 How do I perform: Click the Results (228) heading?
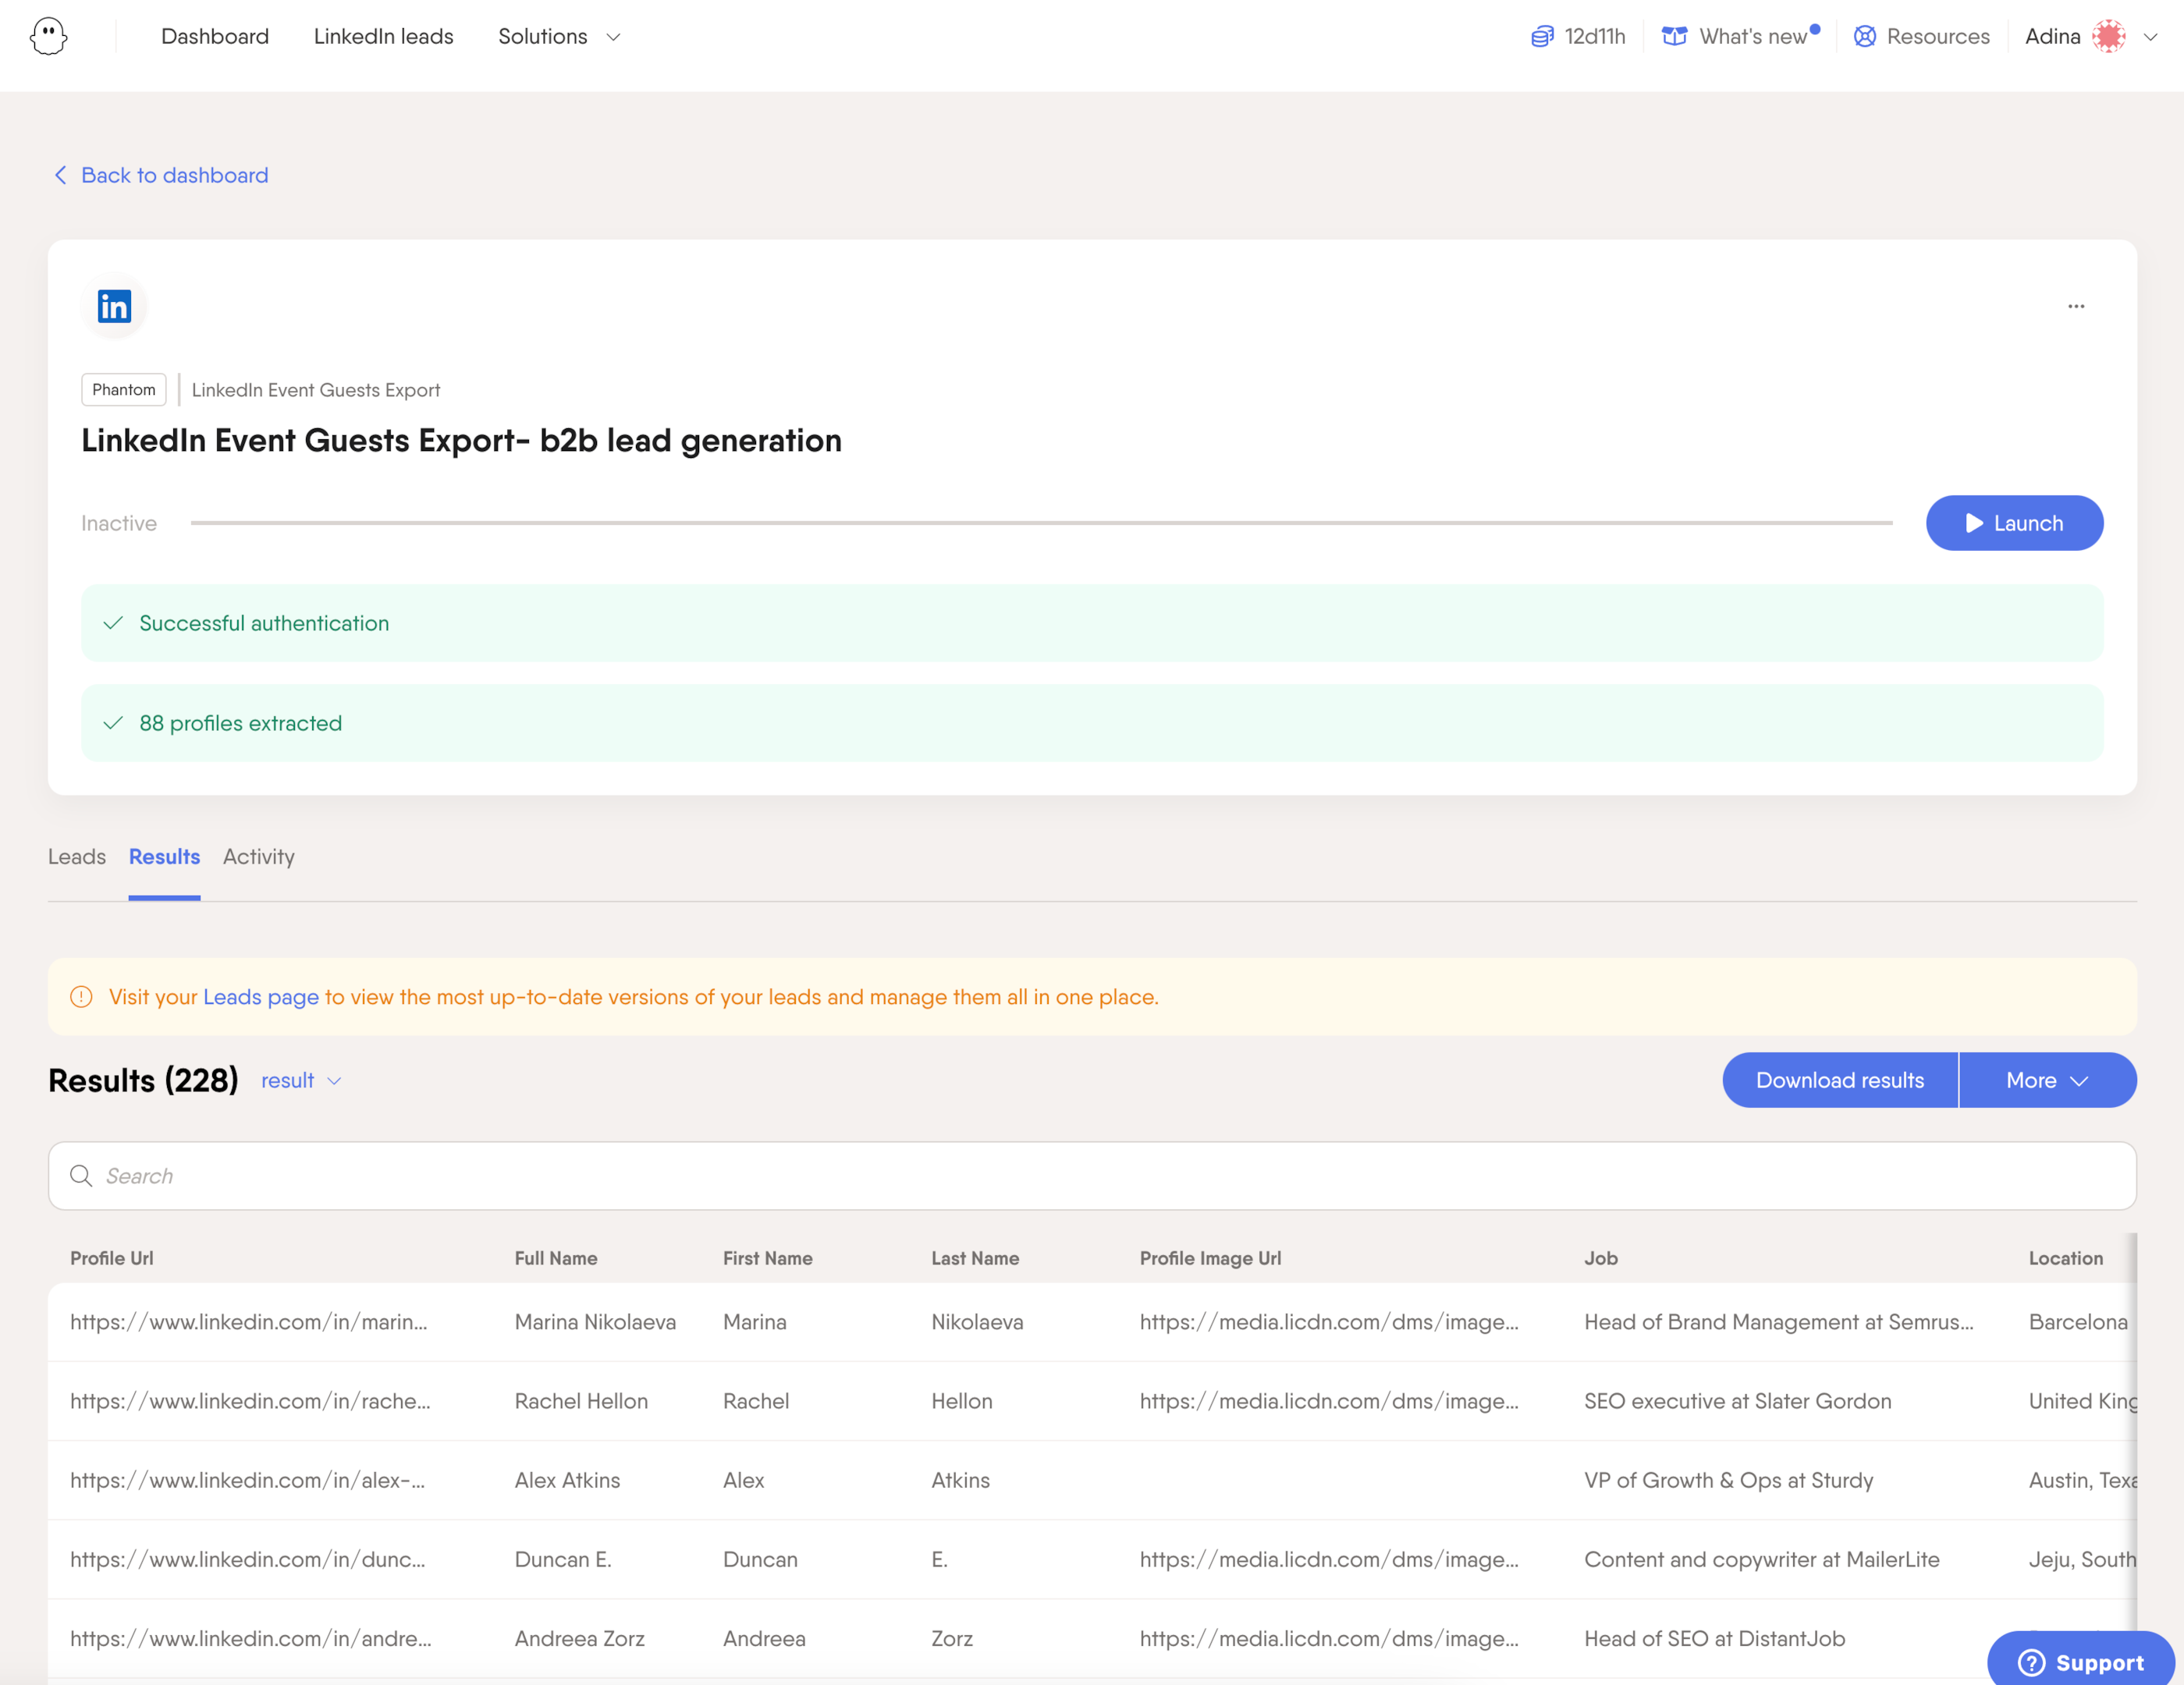[x=143, y=1080]
